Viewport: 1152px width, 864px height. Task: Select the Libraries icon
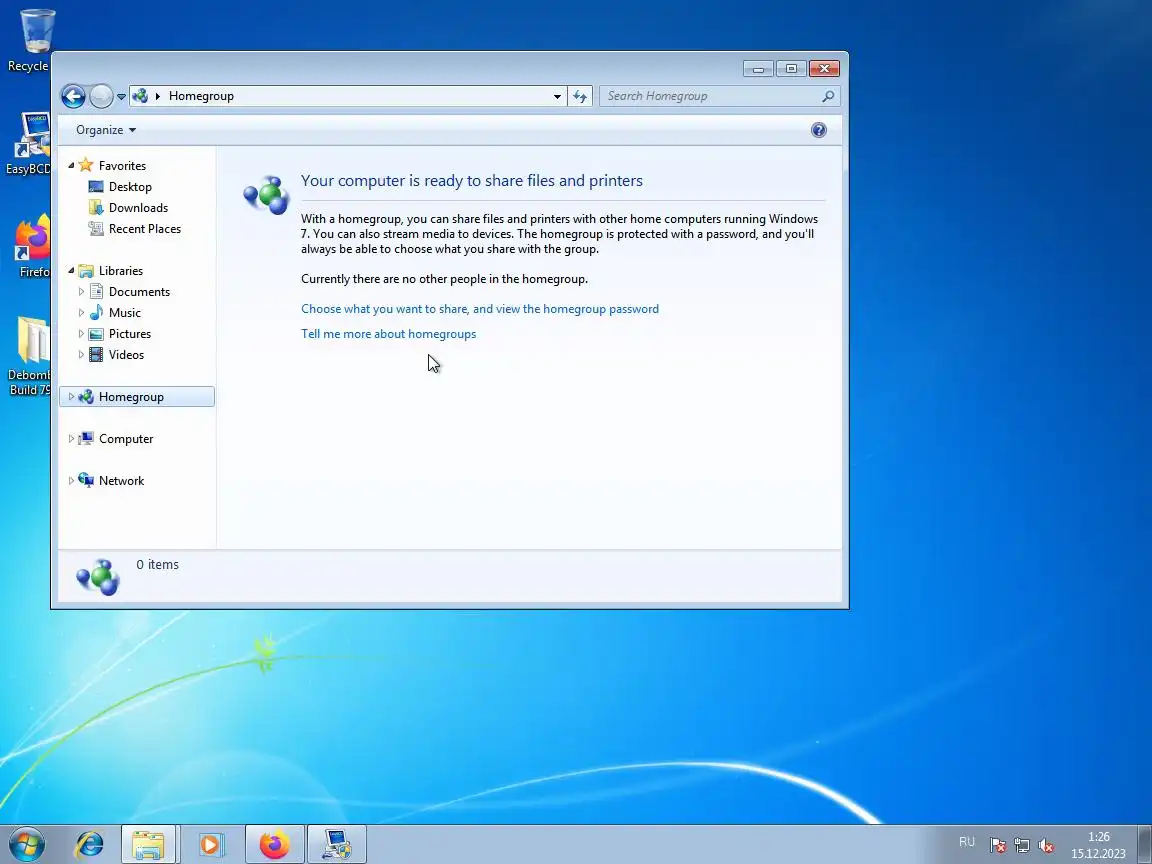click(x=86, y=271)
